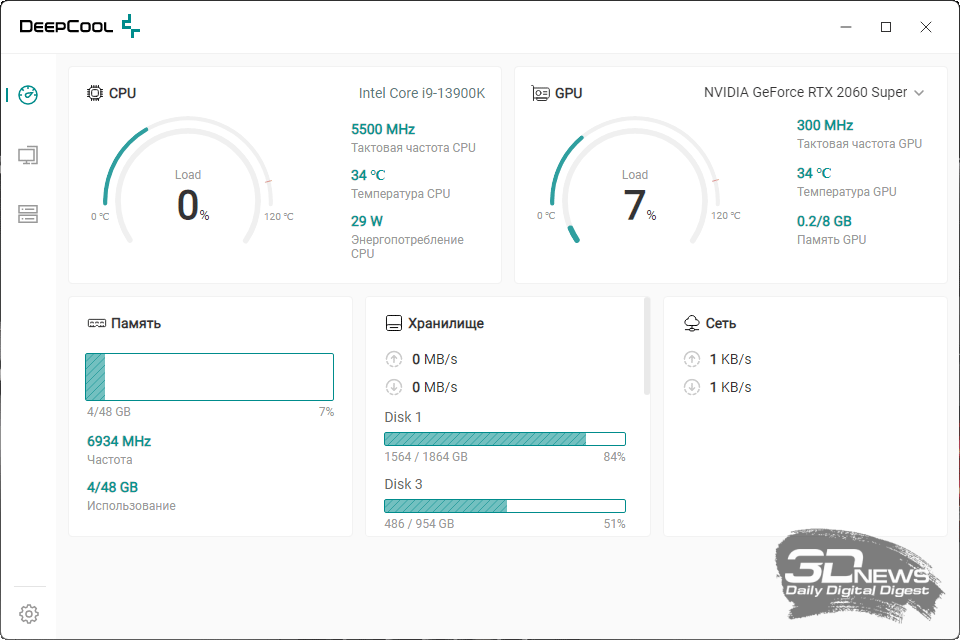Open settings gear in sidebar
Screen dimensions: 960x640
point(29,613)
